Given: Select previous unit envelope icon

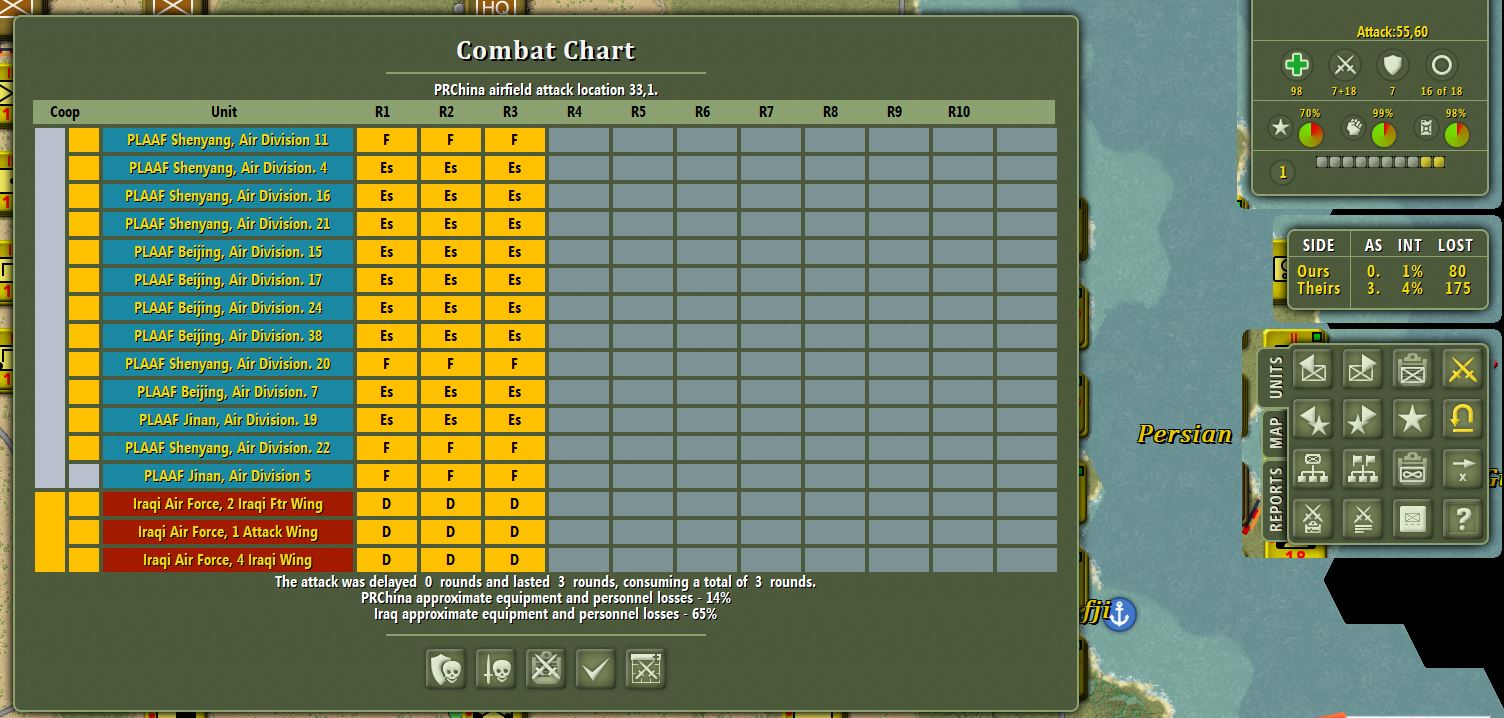Looking at the screenshot, I should [1313, 370].
